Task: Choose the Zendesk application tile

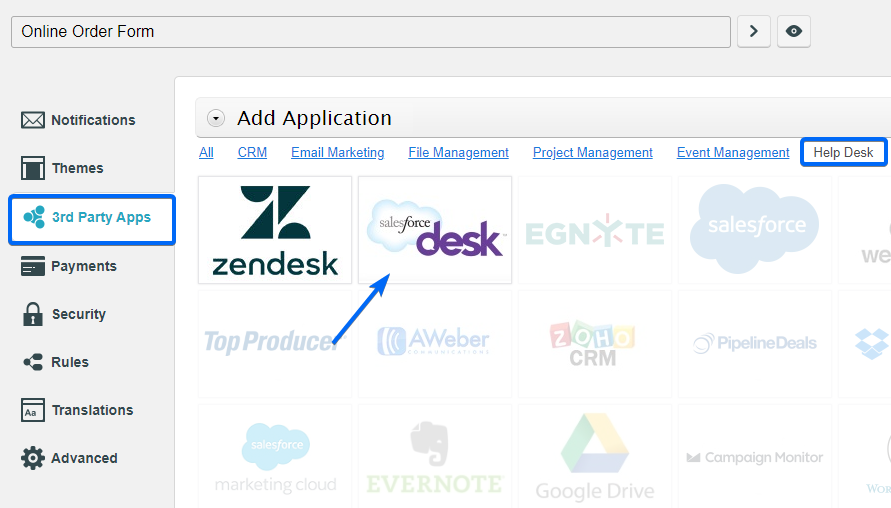Action: (x=275, y=230)
